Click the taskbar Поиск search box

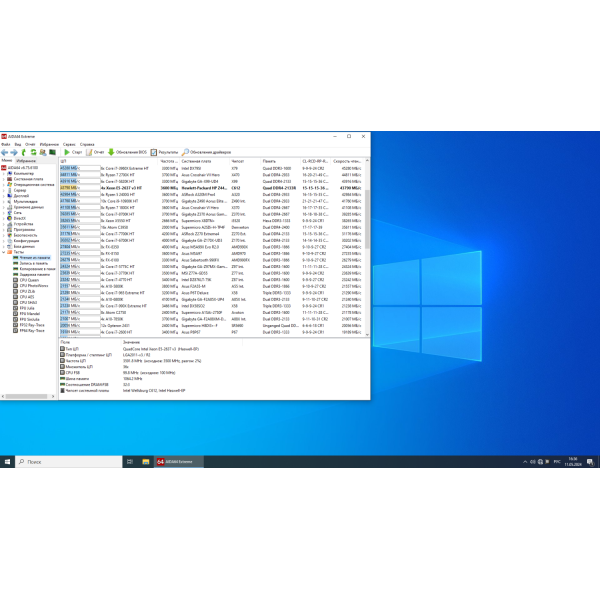[69, 462]
